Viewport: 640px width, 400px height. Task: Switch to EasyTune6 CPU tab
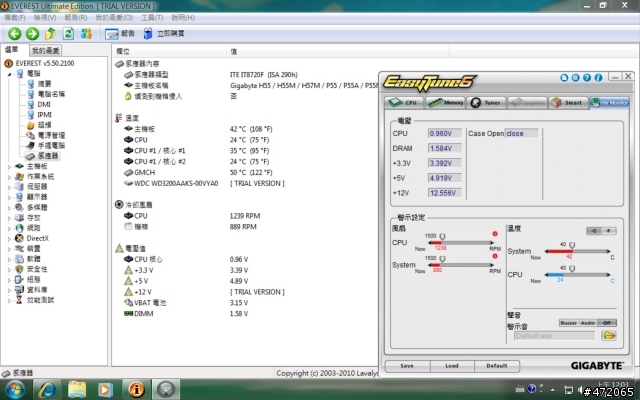[404, 102]
